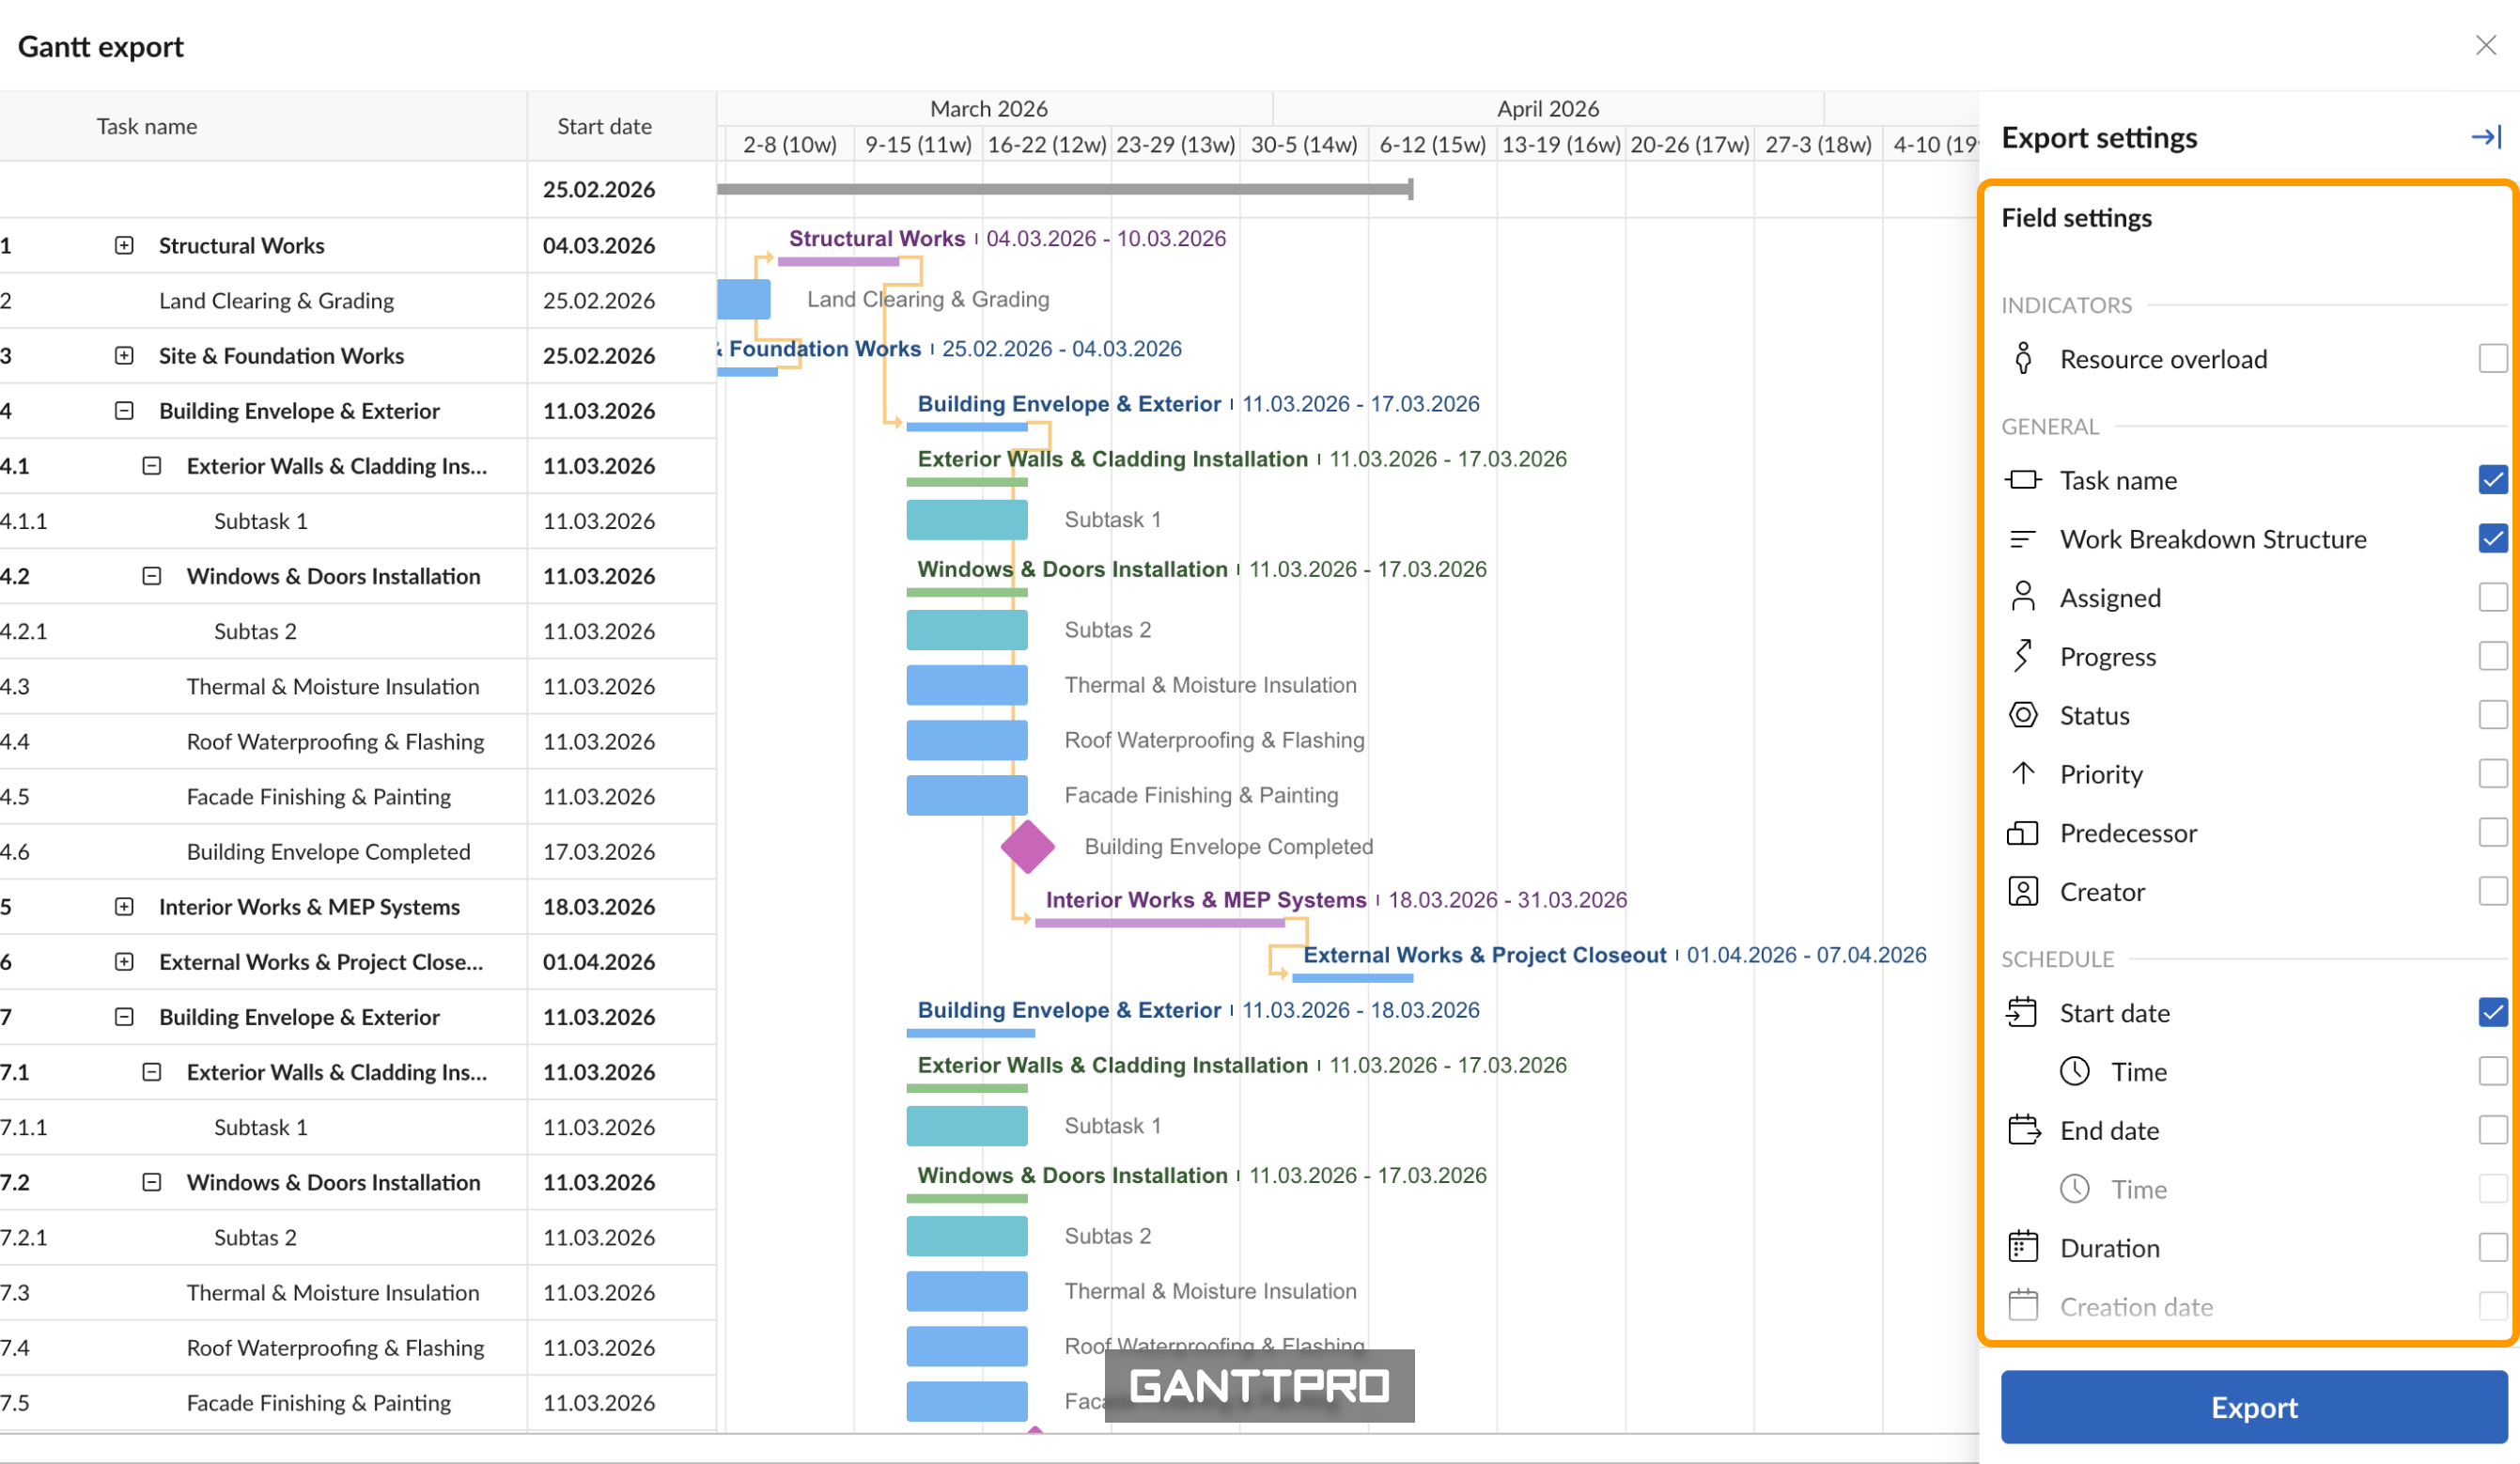
Task: Collapse the Export settings panel arrow icon
Action: 2485,137
